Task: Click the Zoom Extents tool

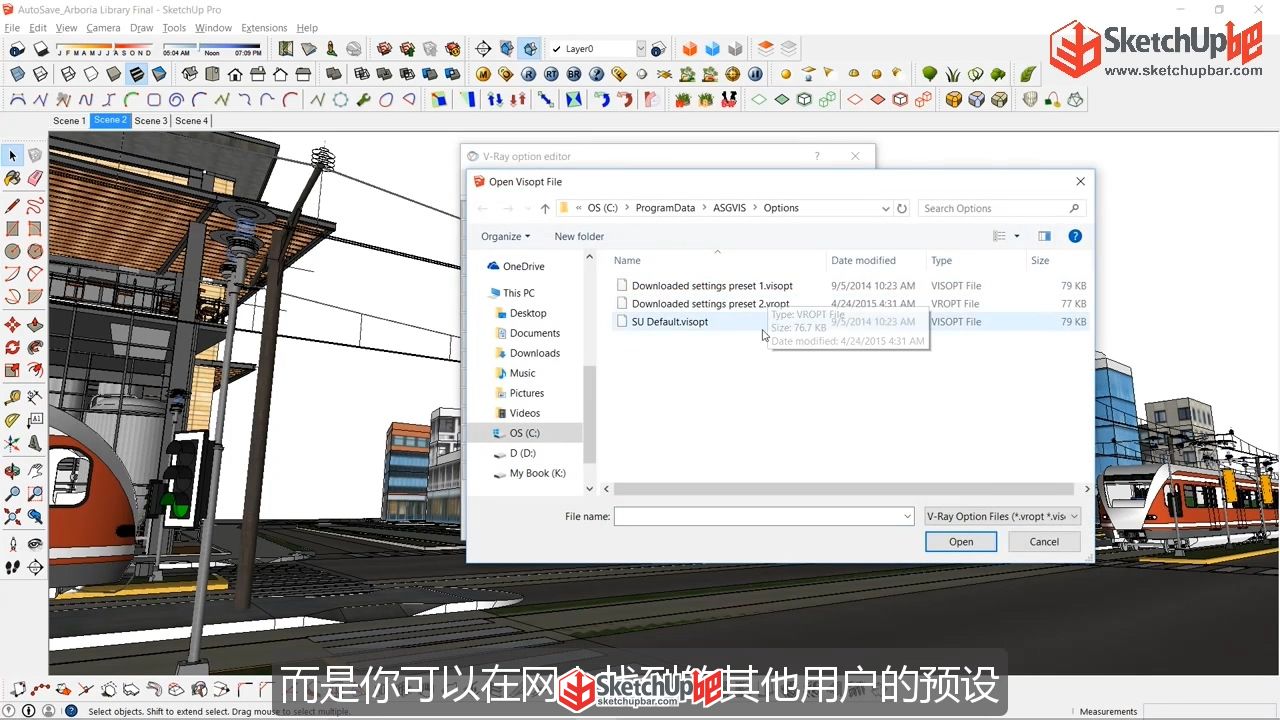Action: (x=12, y=517)
